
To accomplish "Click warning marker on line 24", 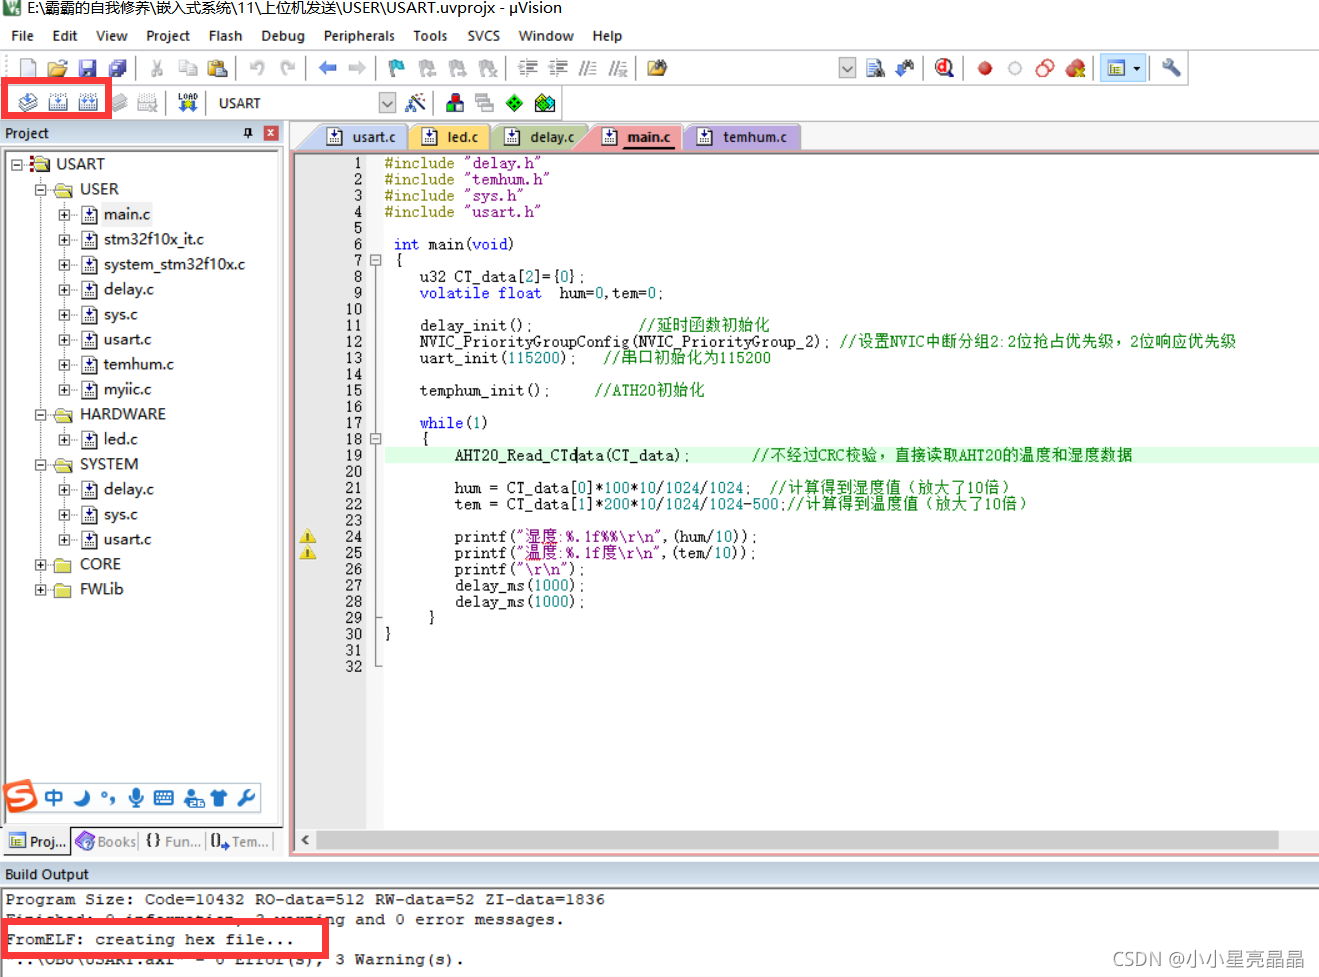I will pyautogui.click(x=308, y=537).
